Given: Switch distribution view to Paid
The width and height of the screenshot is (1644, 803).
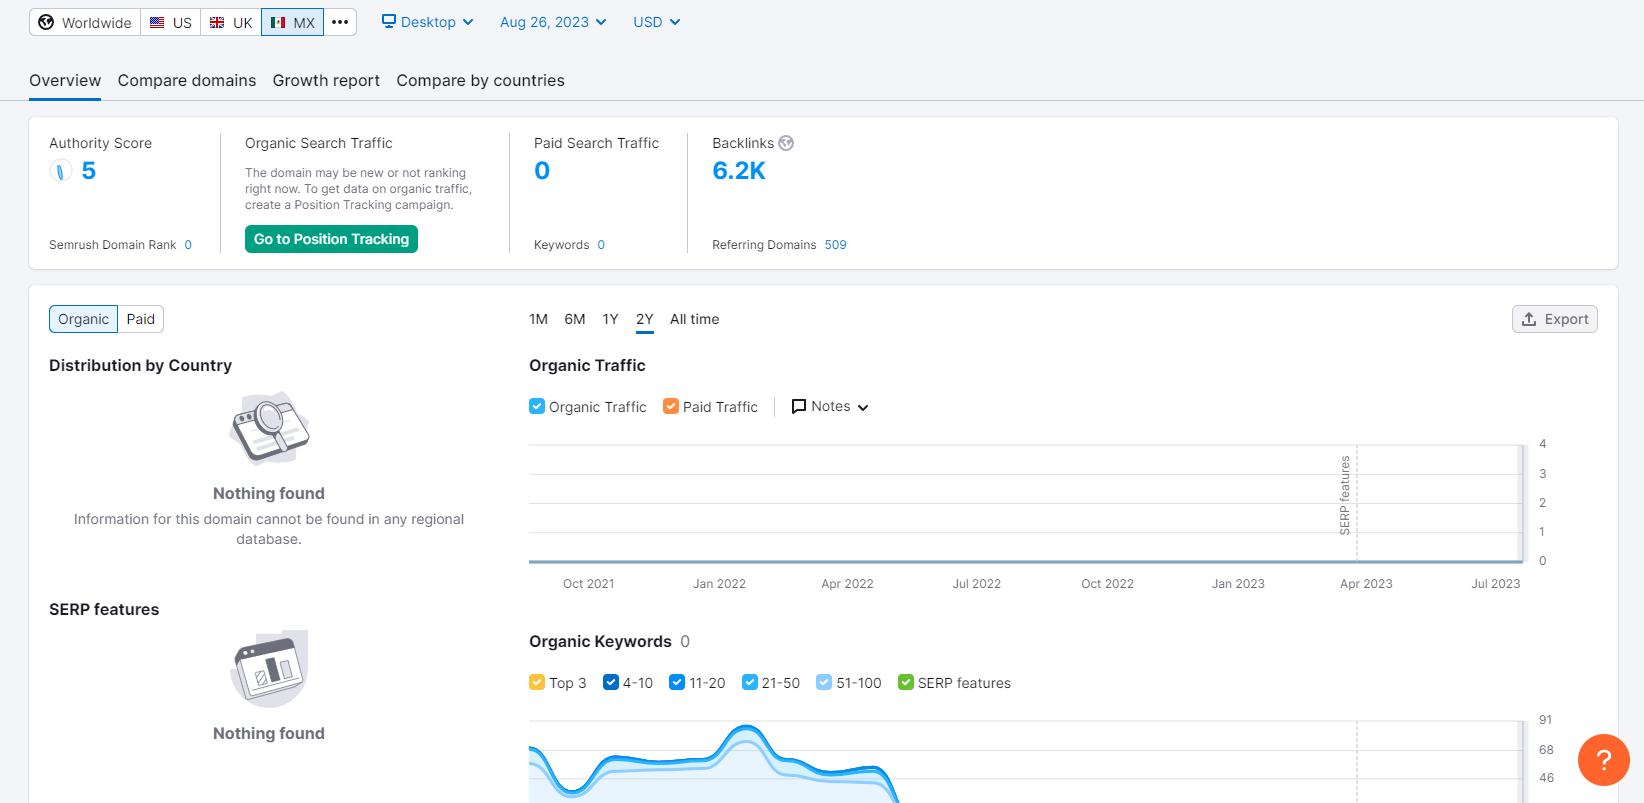Looking at the screenshot, I should tap(140, 319).
